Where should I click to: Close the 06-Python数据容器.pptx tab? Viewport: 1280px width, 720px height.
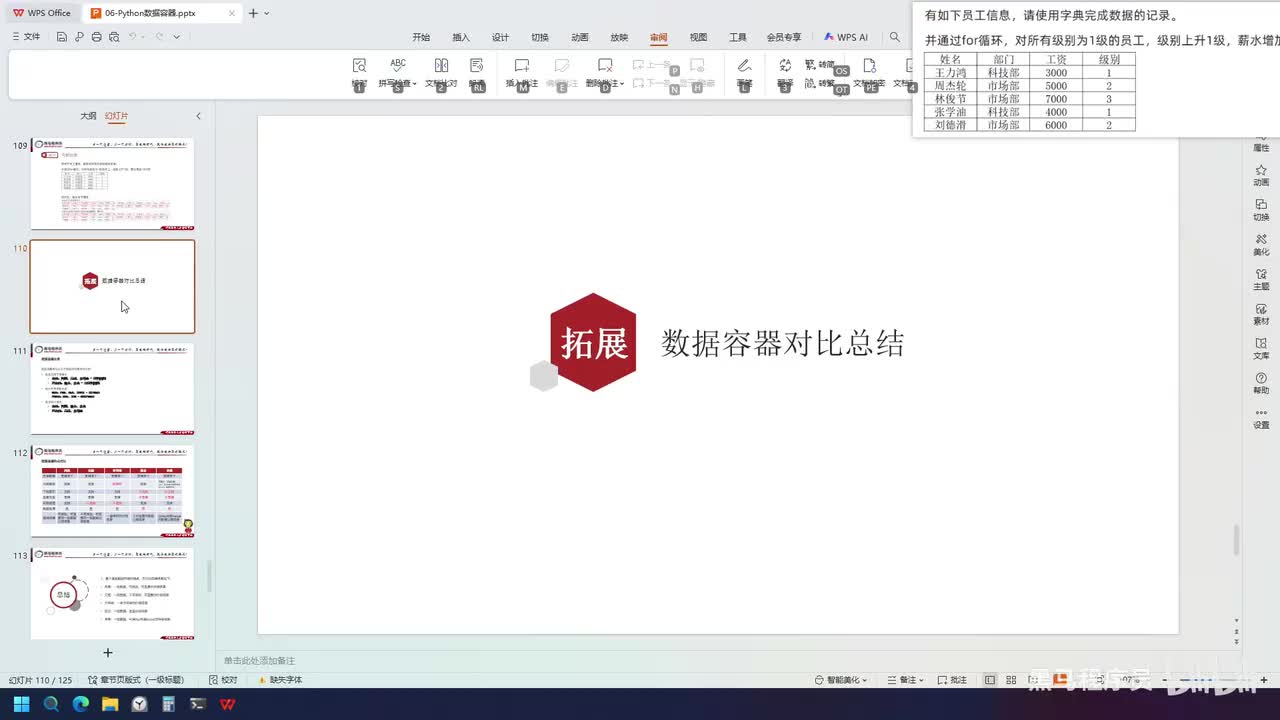[x=232, y=13]
